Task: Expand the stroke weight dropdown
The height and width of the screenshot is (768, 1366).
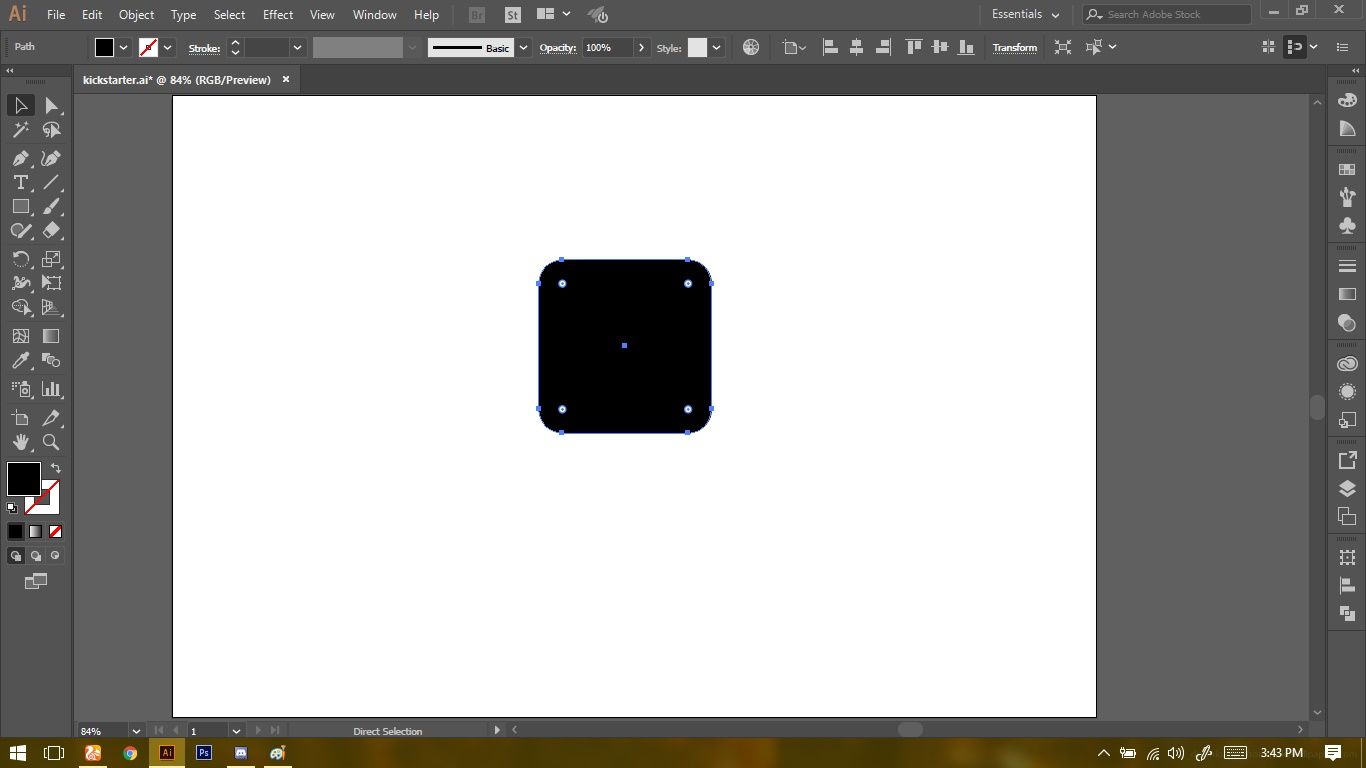Action: click(297, 48)
